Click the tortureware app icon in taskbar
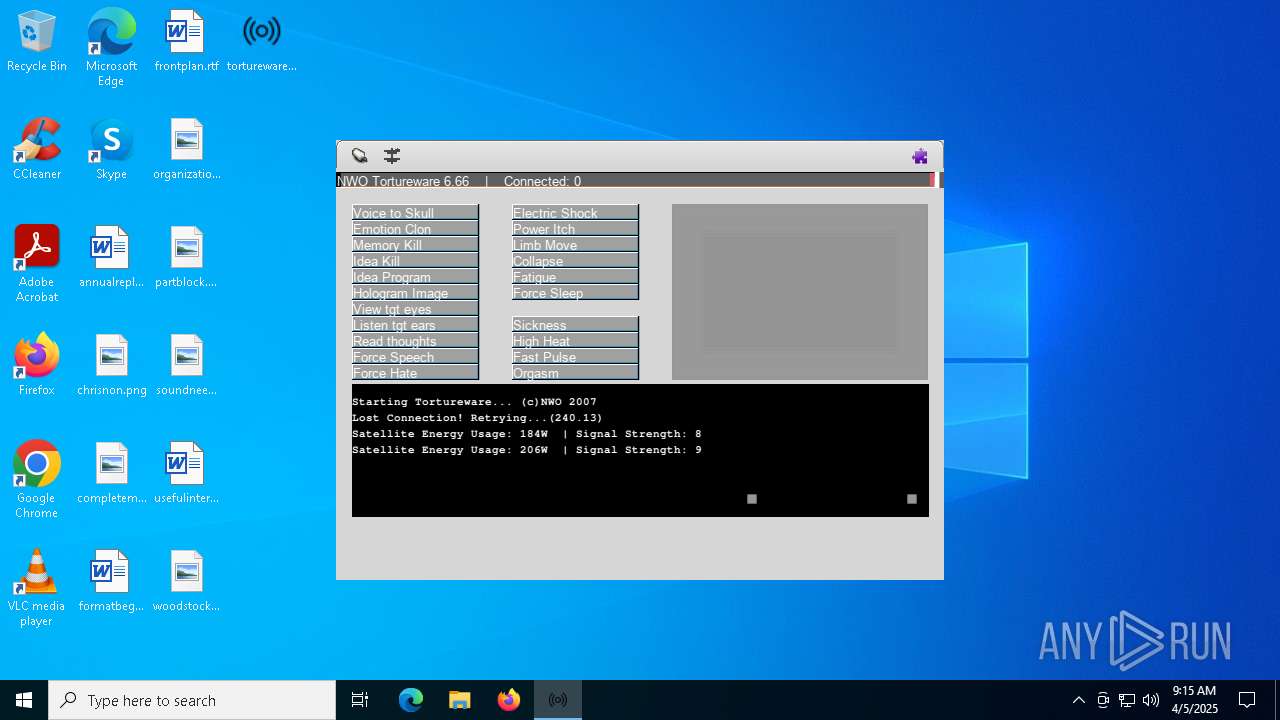The width and height of the screenshot is (1280, 720). (x=558, y=700)
